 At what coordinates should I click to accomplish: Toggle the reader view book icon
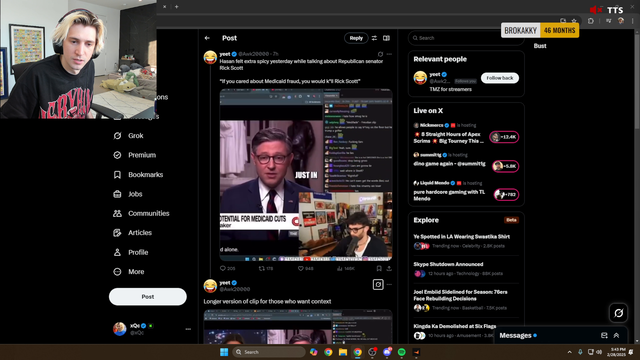386,38
